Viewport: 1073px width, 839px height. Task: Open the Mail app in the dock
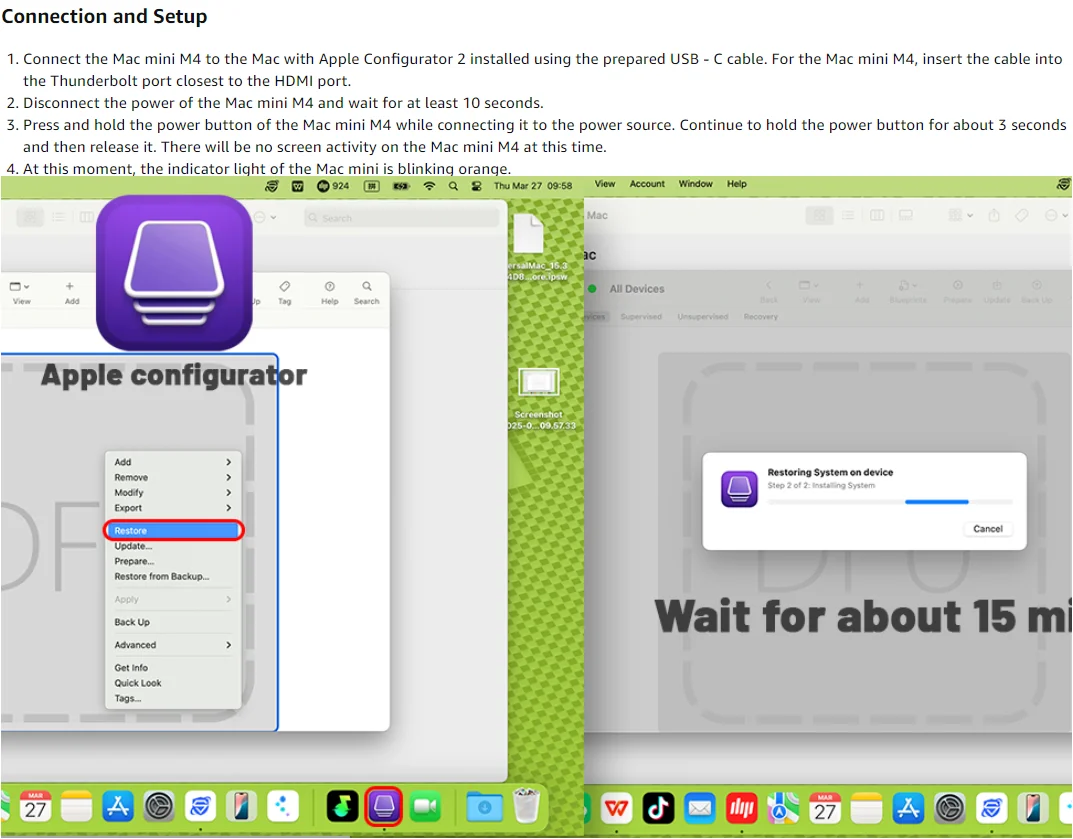pos(699,808)
